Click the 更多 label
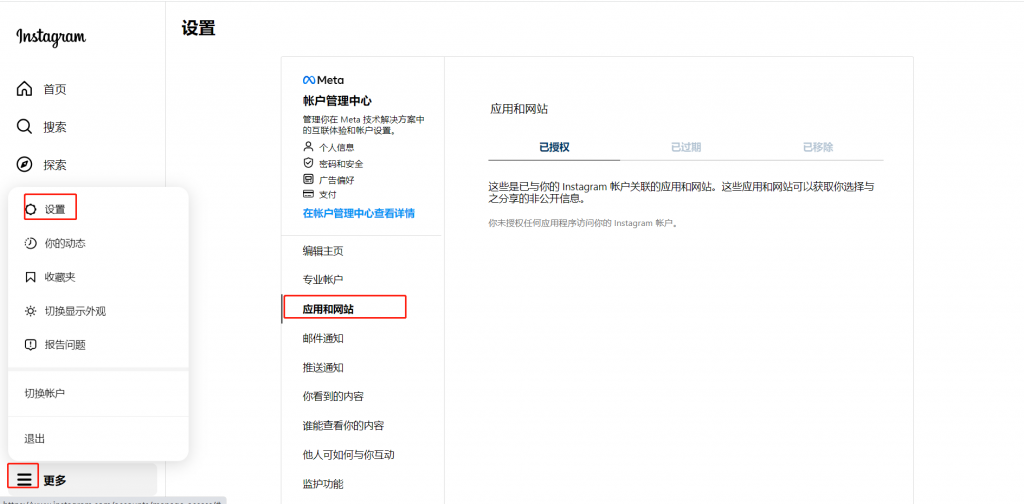1024x504 pixels. (x=55, y=480)
